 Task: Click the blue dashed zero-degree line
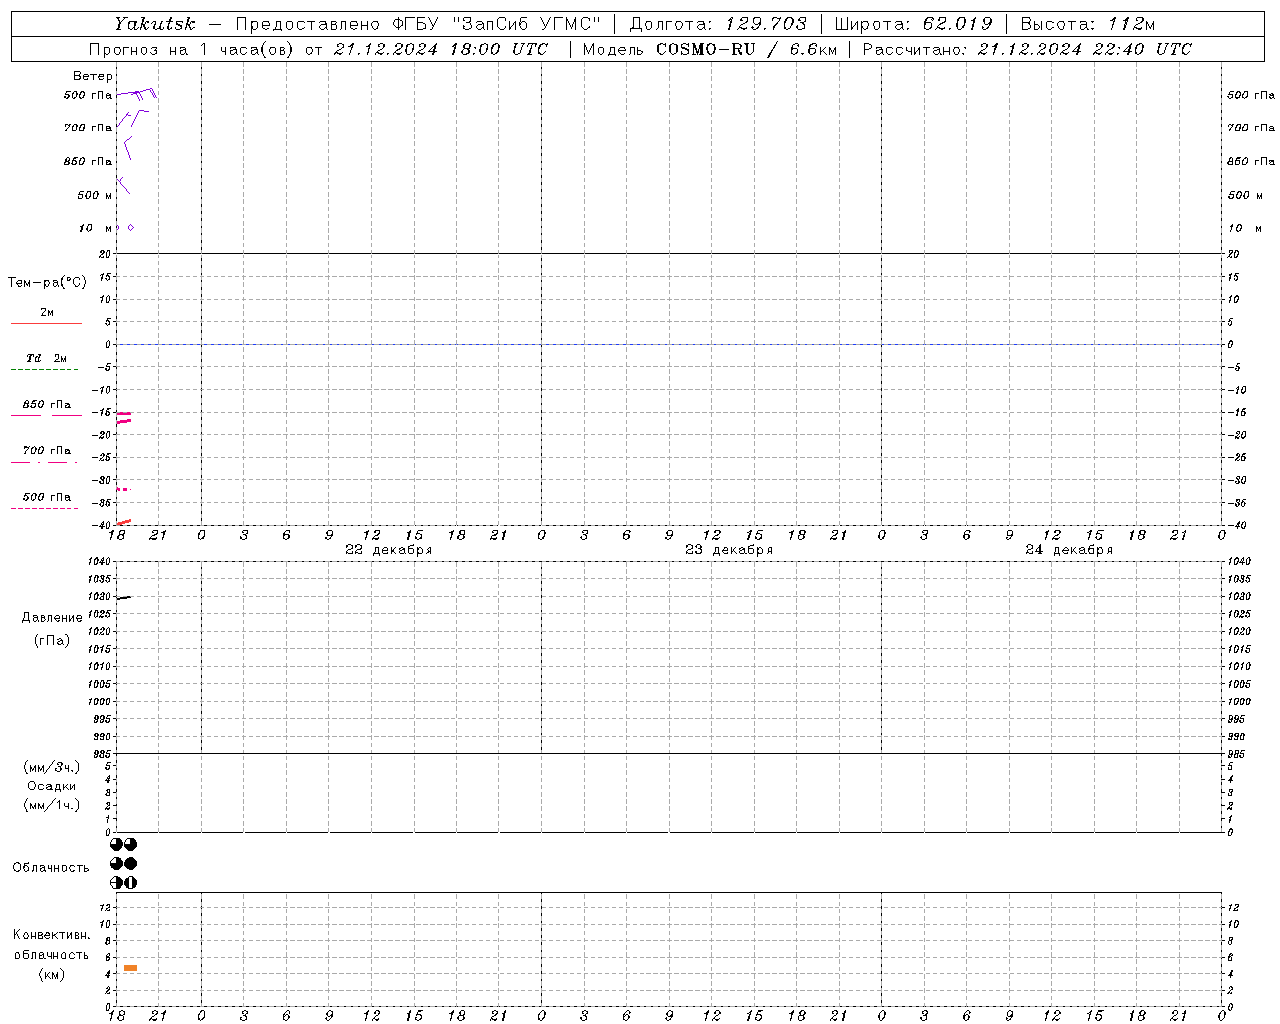pyautogui.click(x=668, y=345)
